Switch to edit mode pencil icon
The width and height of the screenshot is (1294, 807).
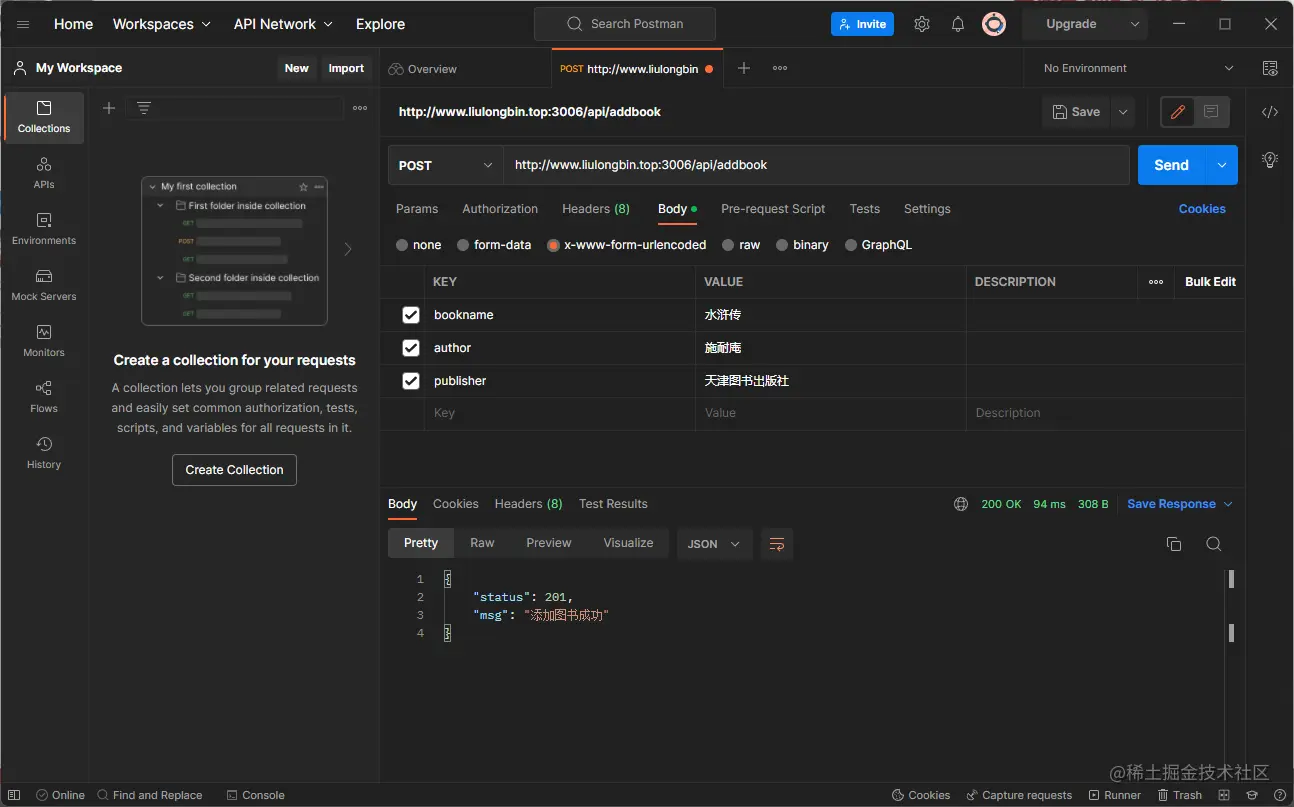1178,112
